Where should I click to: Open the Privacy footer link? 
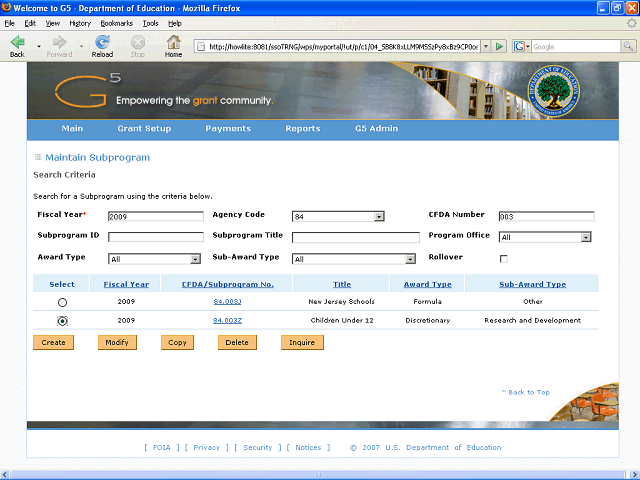point(207,447)
